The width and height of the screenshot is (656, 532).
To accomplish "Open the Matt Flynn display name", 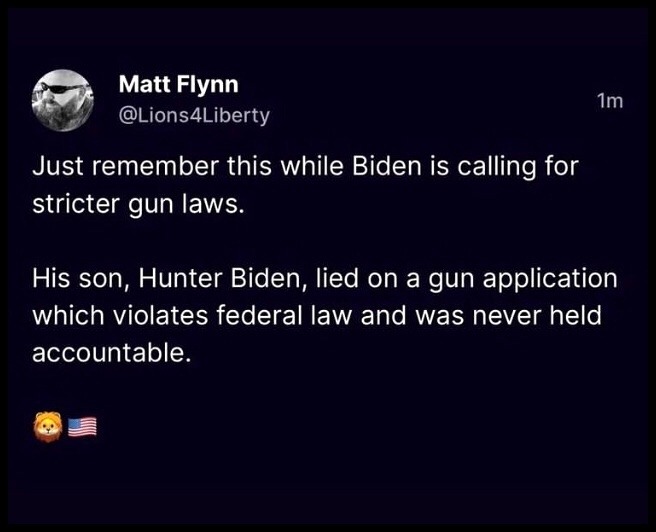I will (179, 85).
